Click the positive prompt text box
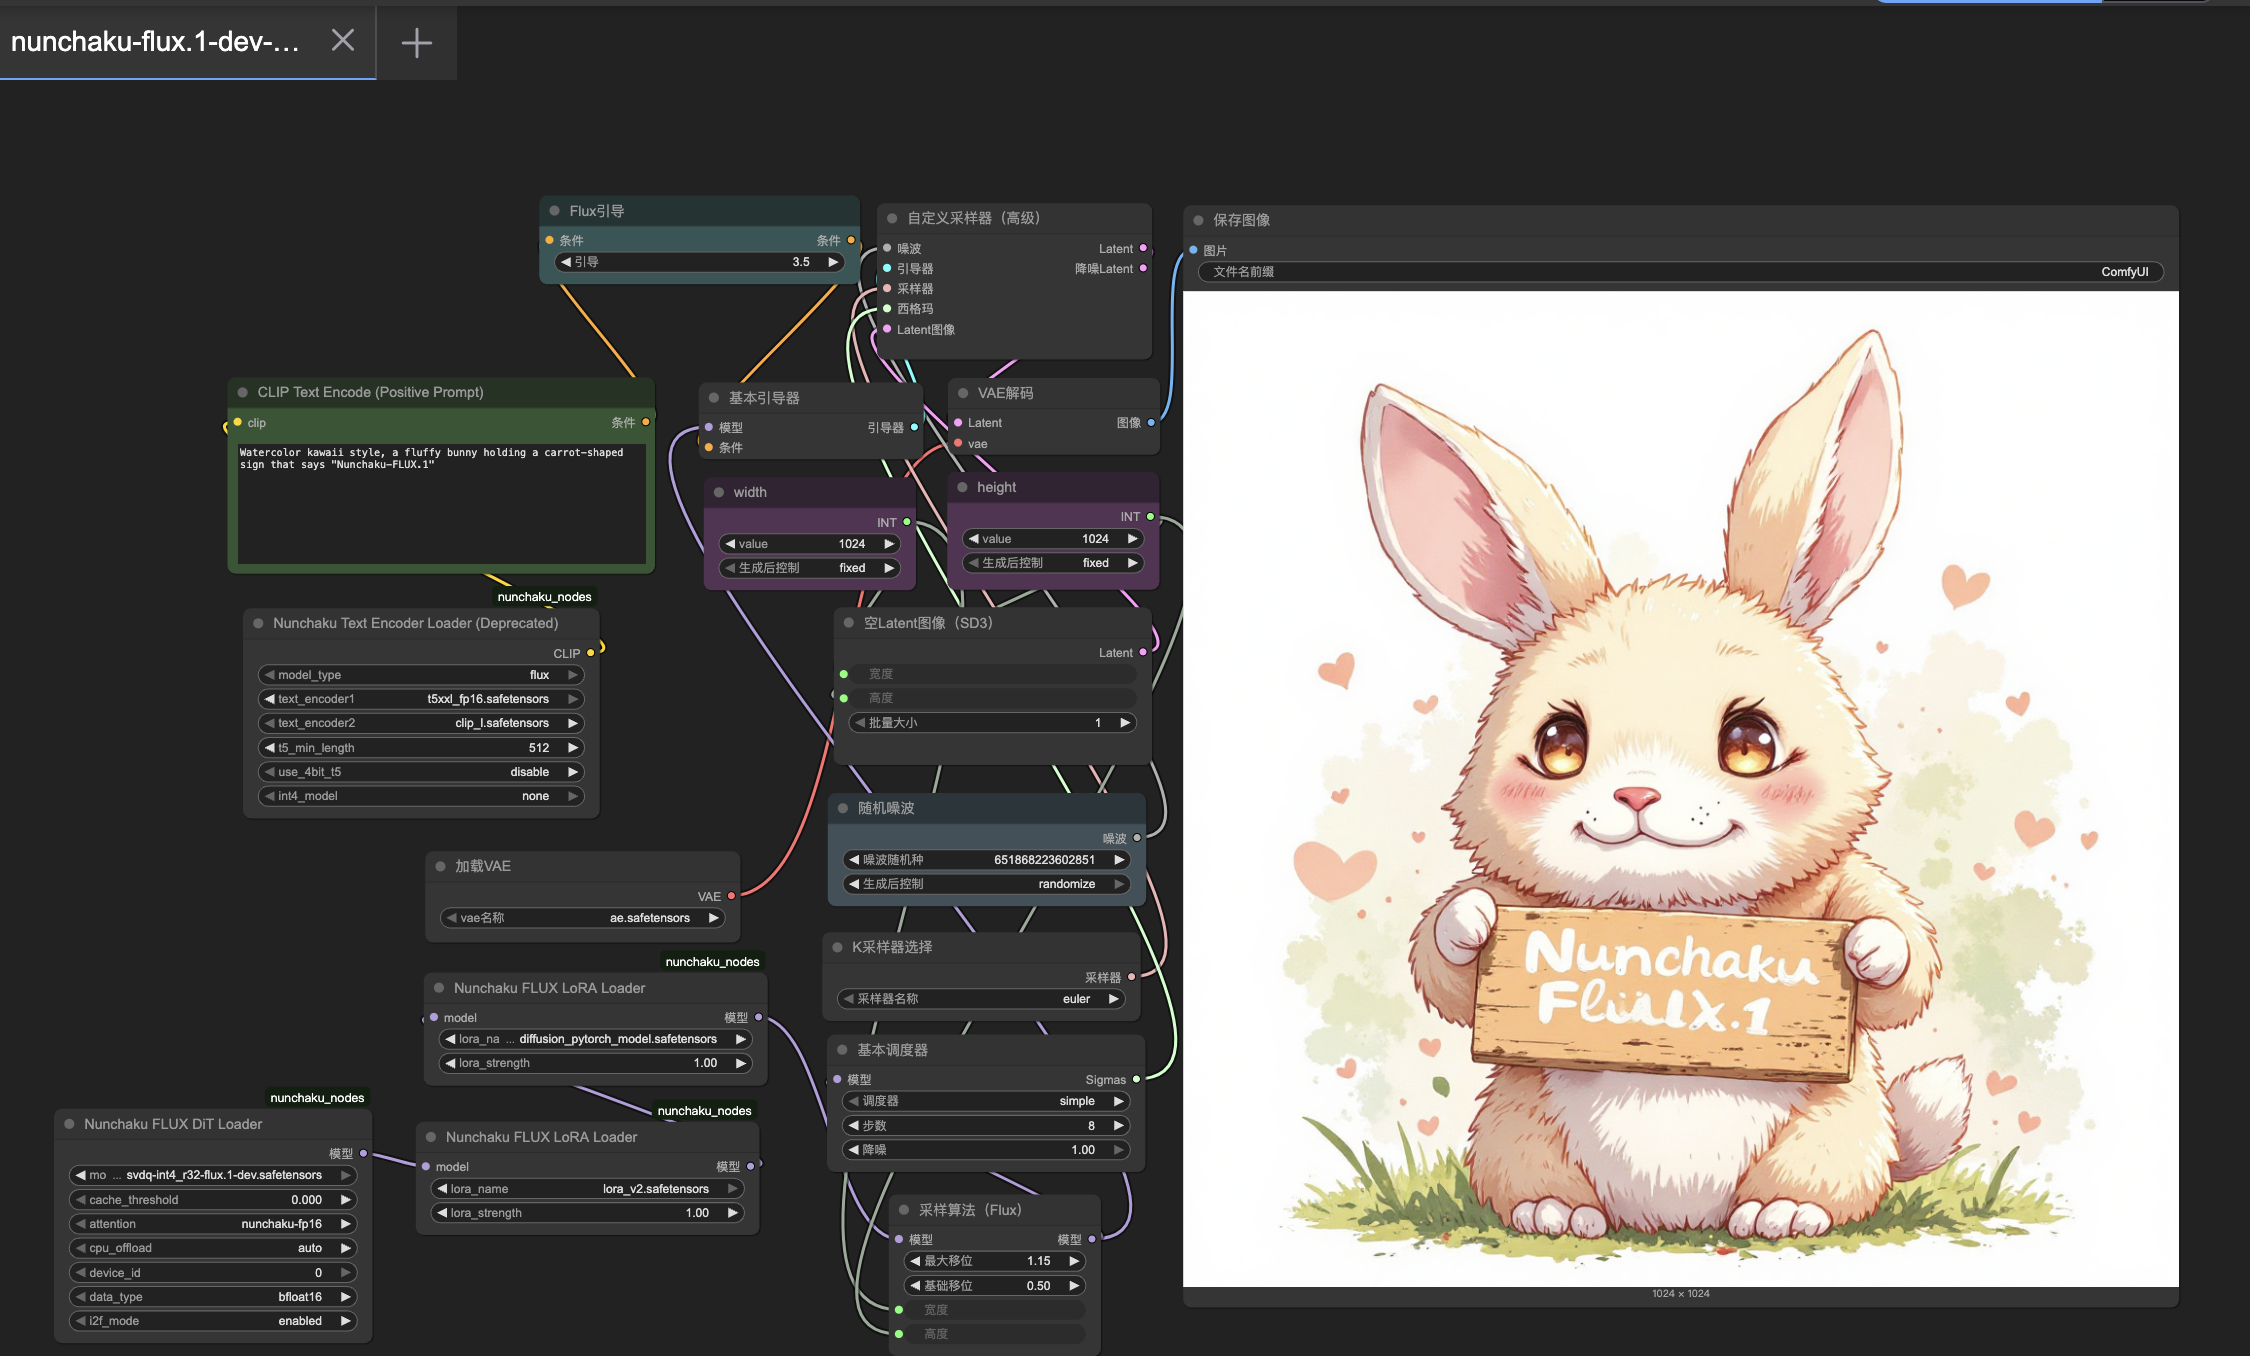 441,503
